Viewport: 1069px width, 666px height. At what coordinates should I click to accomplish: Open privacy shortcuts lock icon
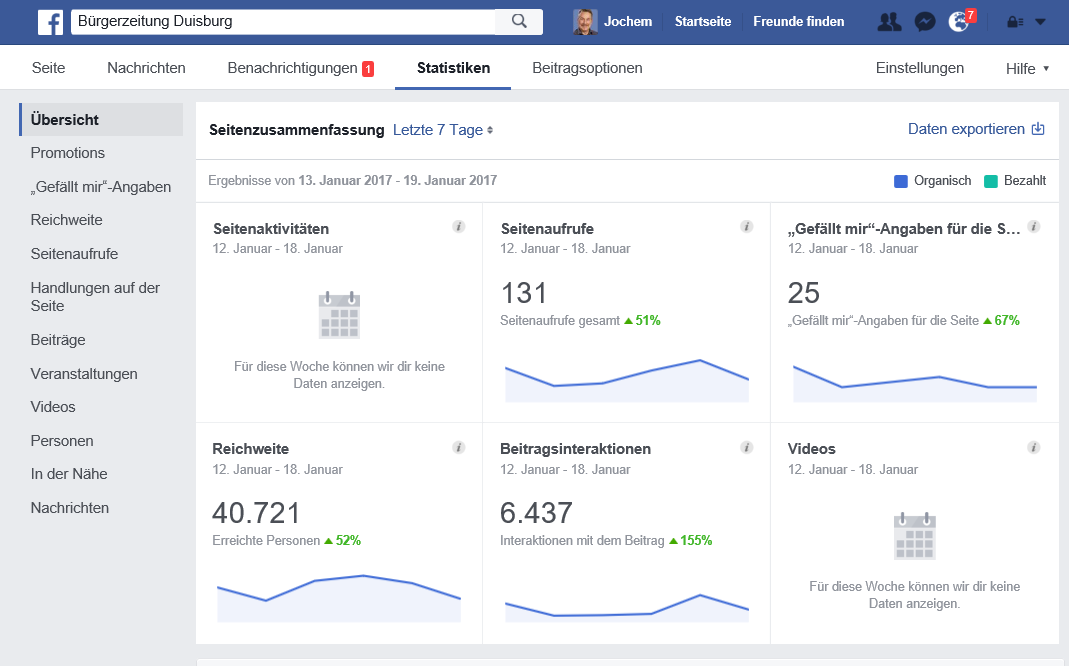tap(1015, 22)
